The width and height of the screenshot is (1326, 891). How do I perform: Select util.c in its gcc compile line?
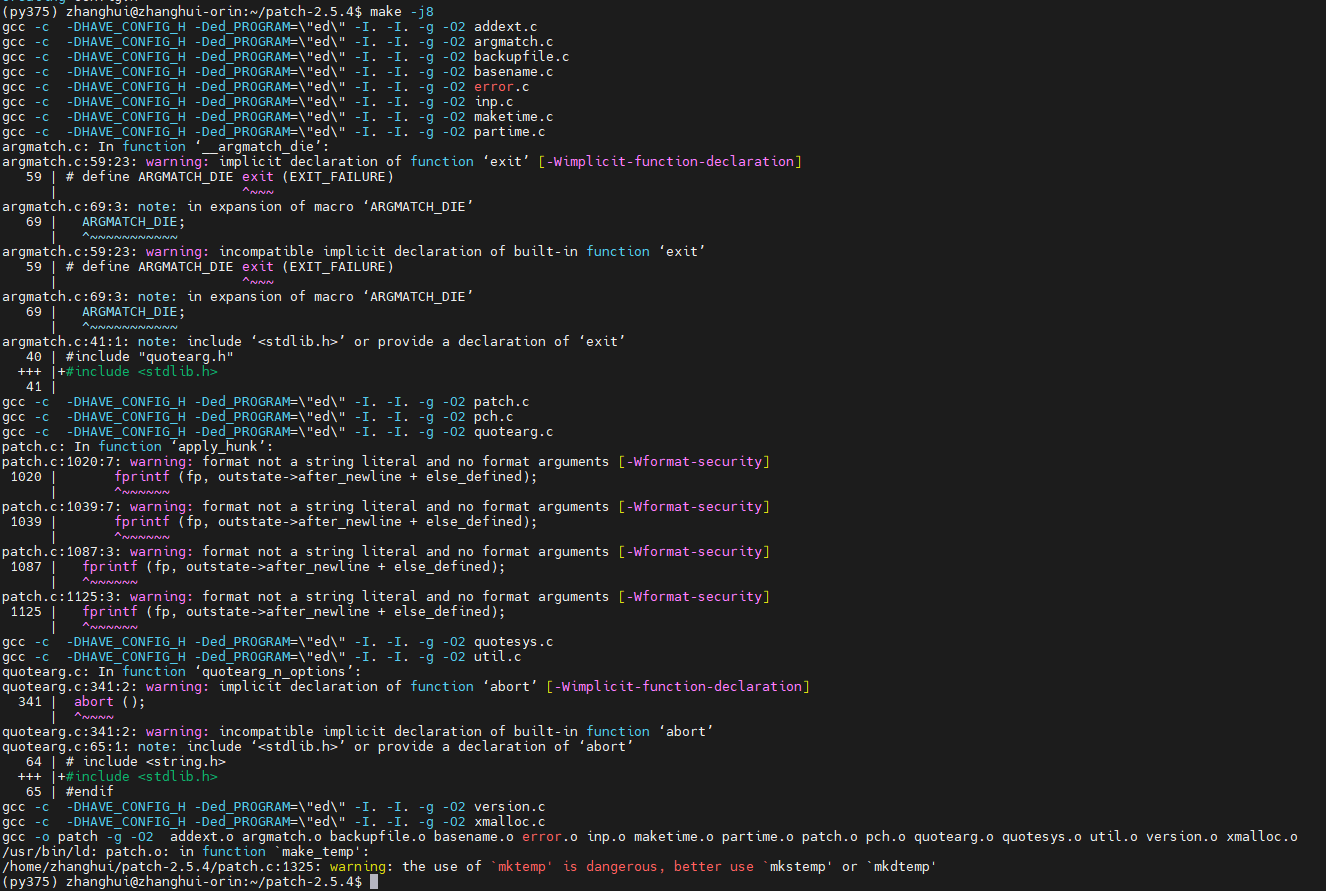tap(498, 656)
